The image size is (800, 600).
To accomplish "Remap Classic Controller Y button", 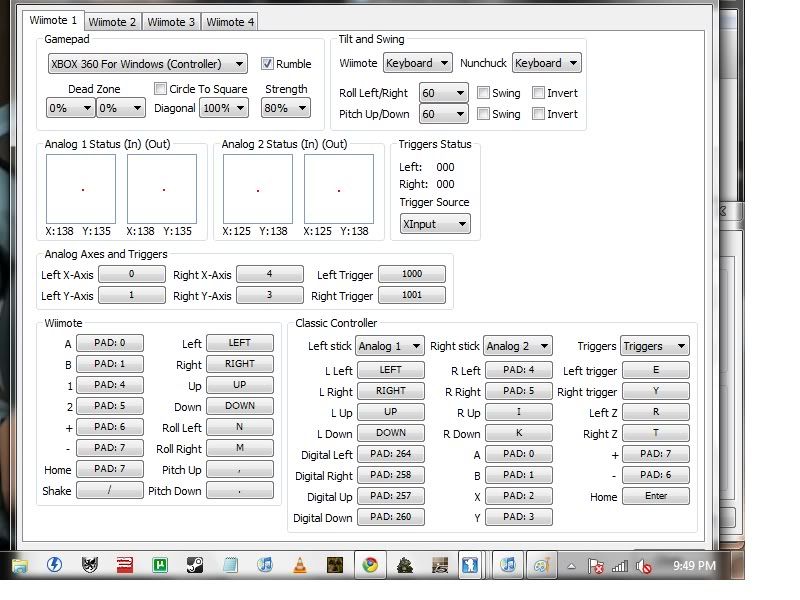I will (519, 517).
